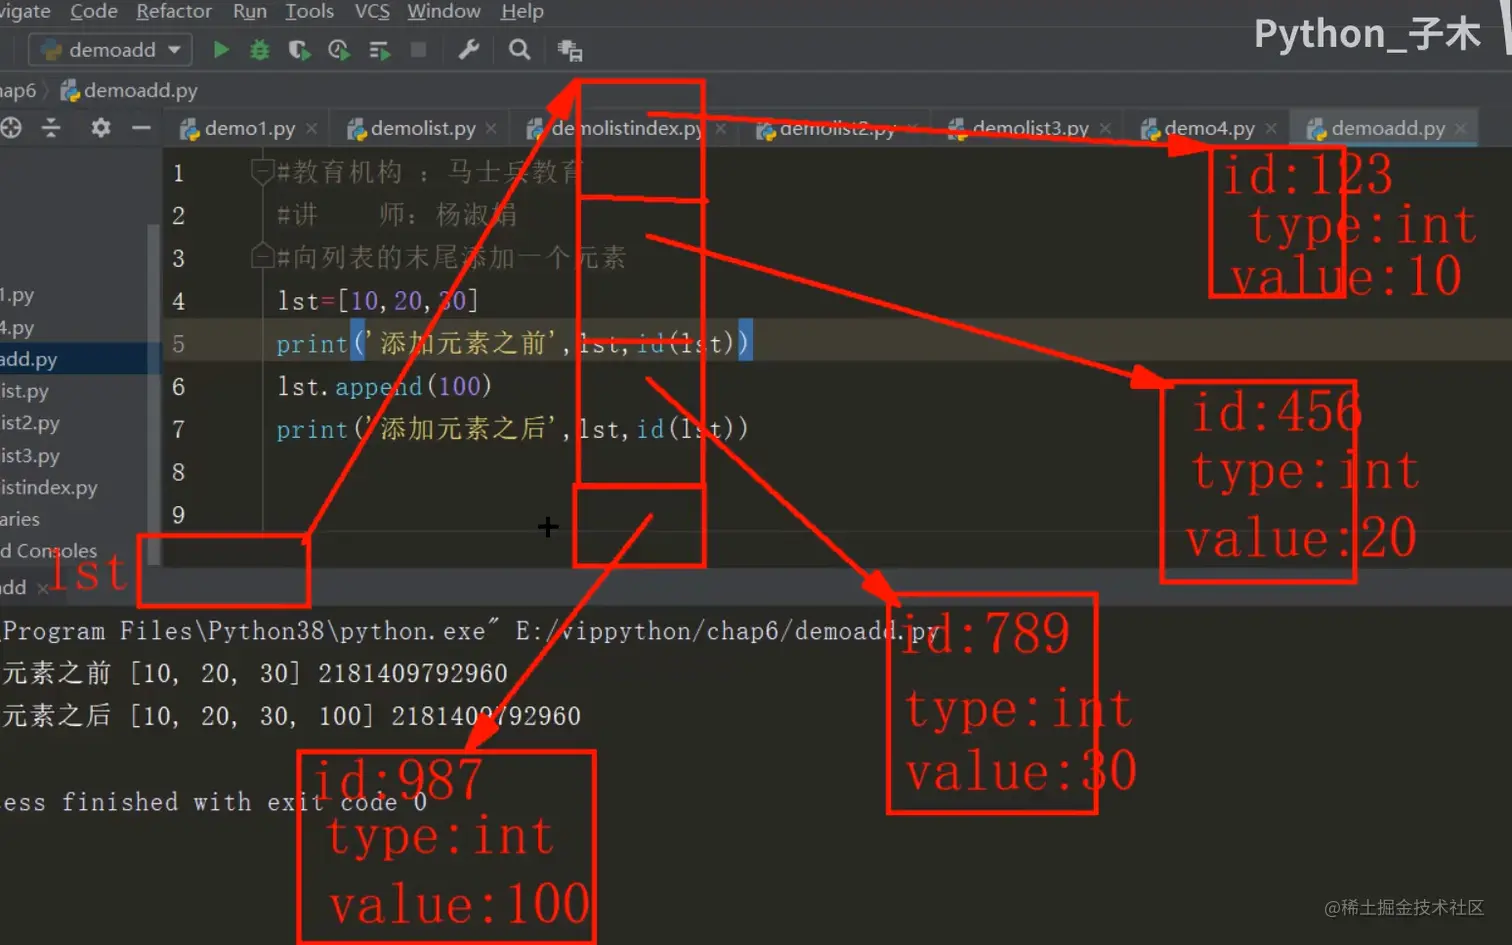Run demoadd with coverage shield icon
Viewport: 1512px width, 945px height.
pos(299,49)
